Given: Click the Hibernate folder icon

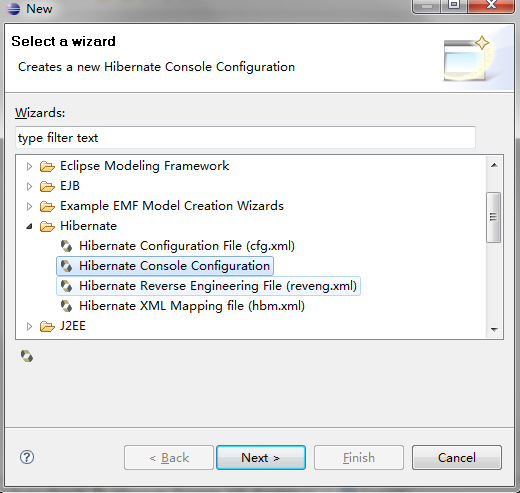Looking at the screenshot, I should tap(47, 226).
